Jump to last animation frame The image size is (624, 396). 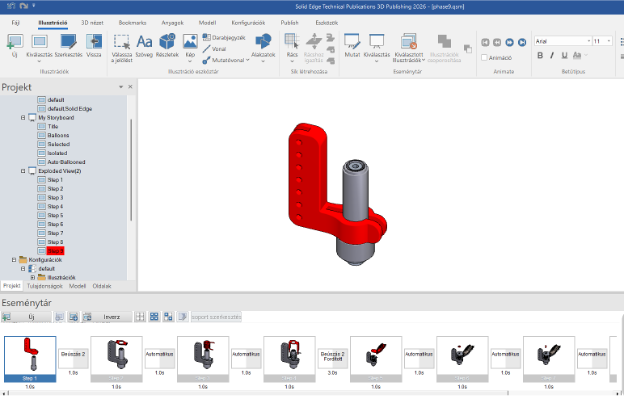pos(522,42)
